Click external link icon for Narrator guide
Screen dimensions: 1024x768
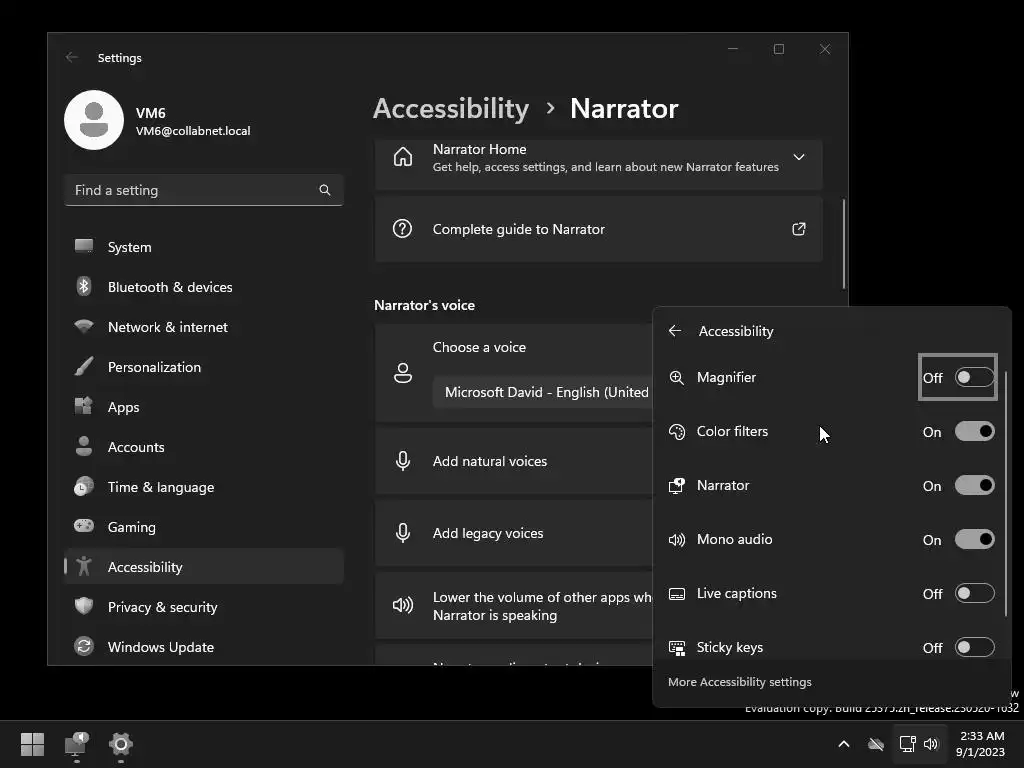tap(799, 229)
